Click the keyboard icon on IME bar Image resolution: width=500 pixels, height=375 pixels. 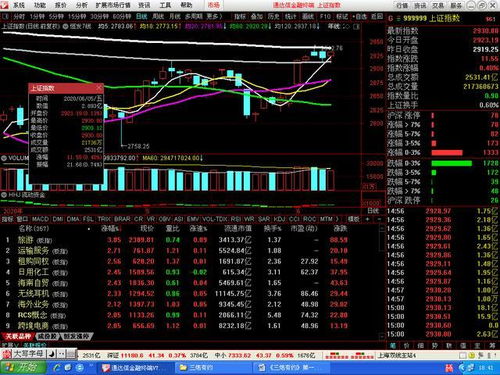[70, 354]
